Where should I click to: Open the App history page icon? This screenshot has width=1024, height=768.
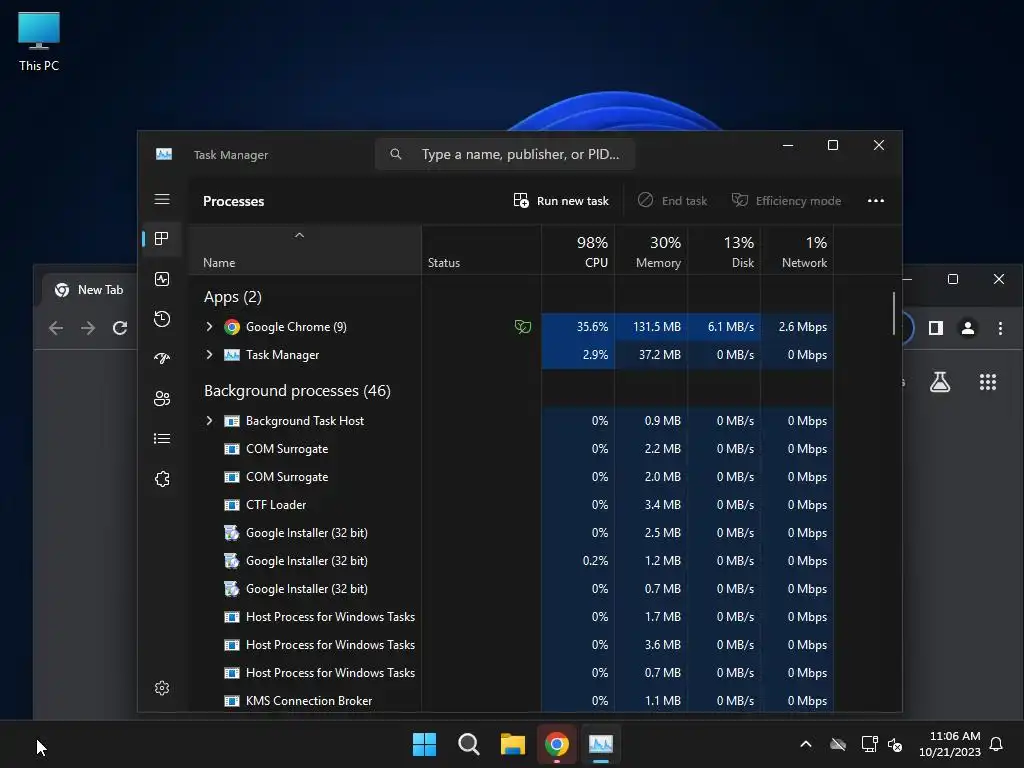162,319
